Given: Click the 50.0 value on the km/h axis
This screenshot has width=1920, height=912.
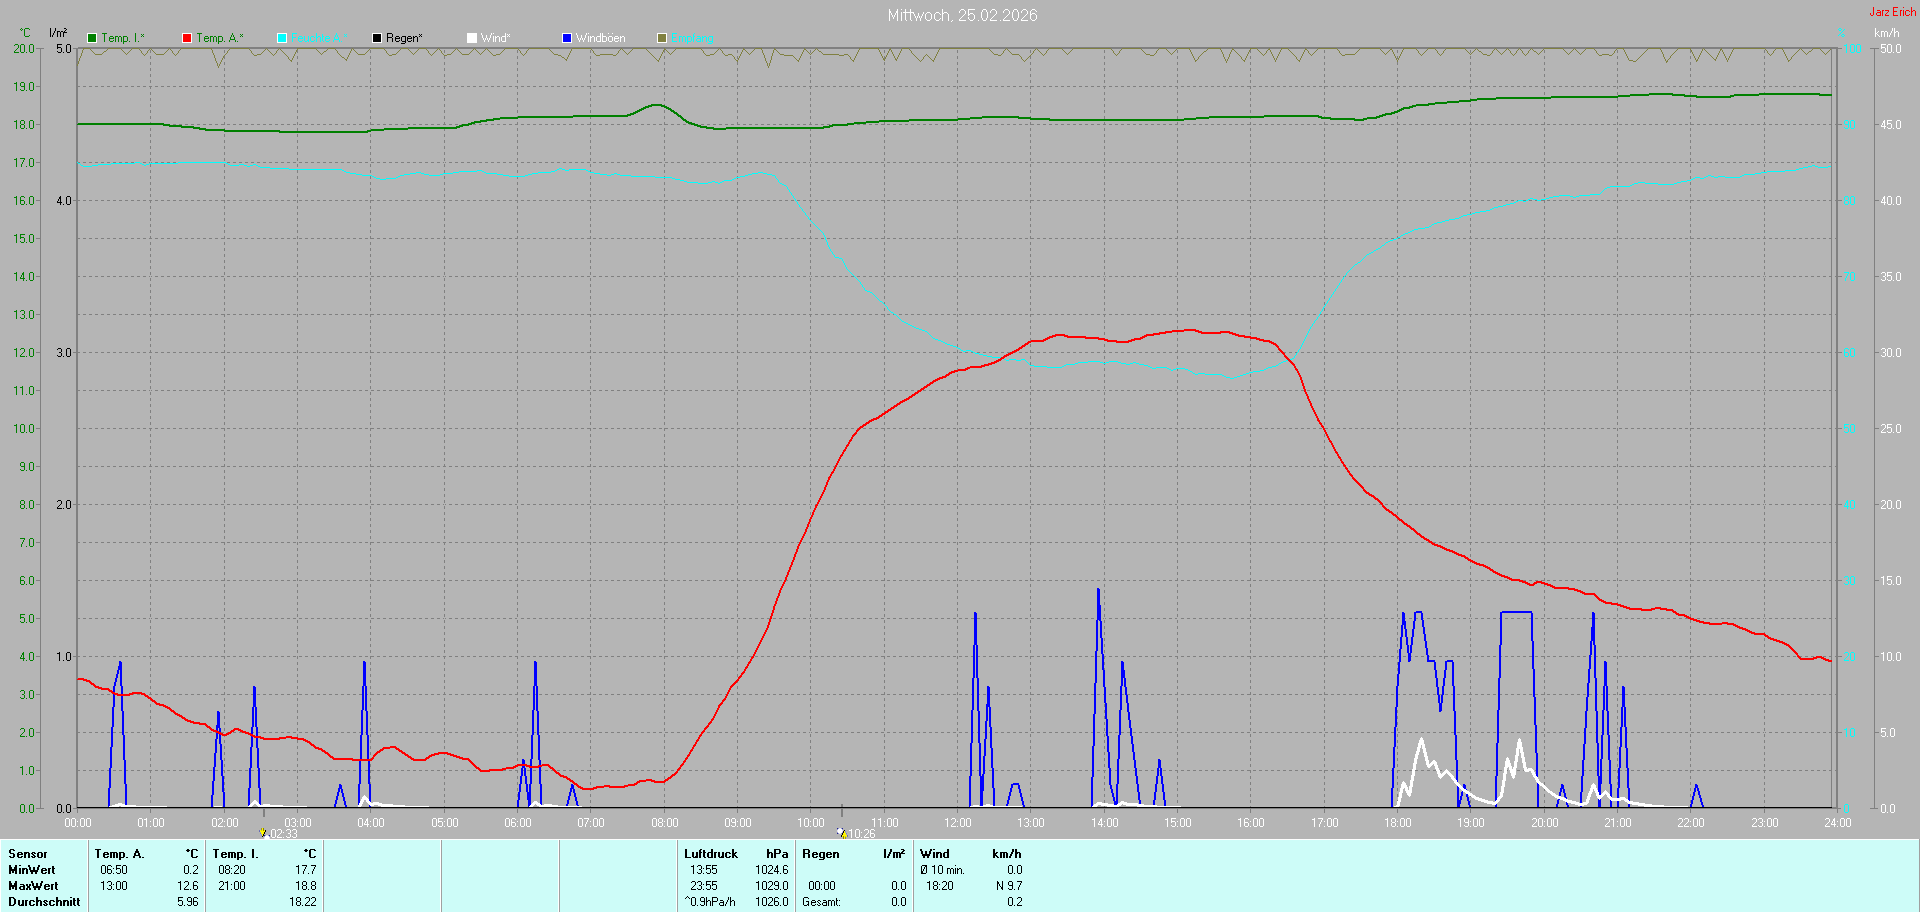Looking at the screenshot, I should (x=1891, y=49).
